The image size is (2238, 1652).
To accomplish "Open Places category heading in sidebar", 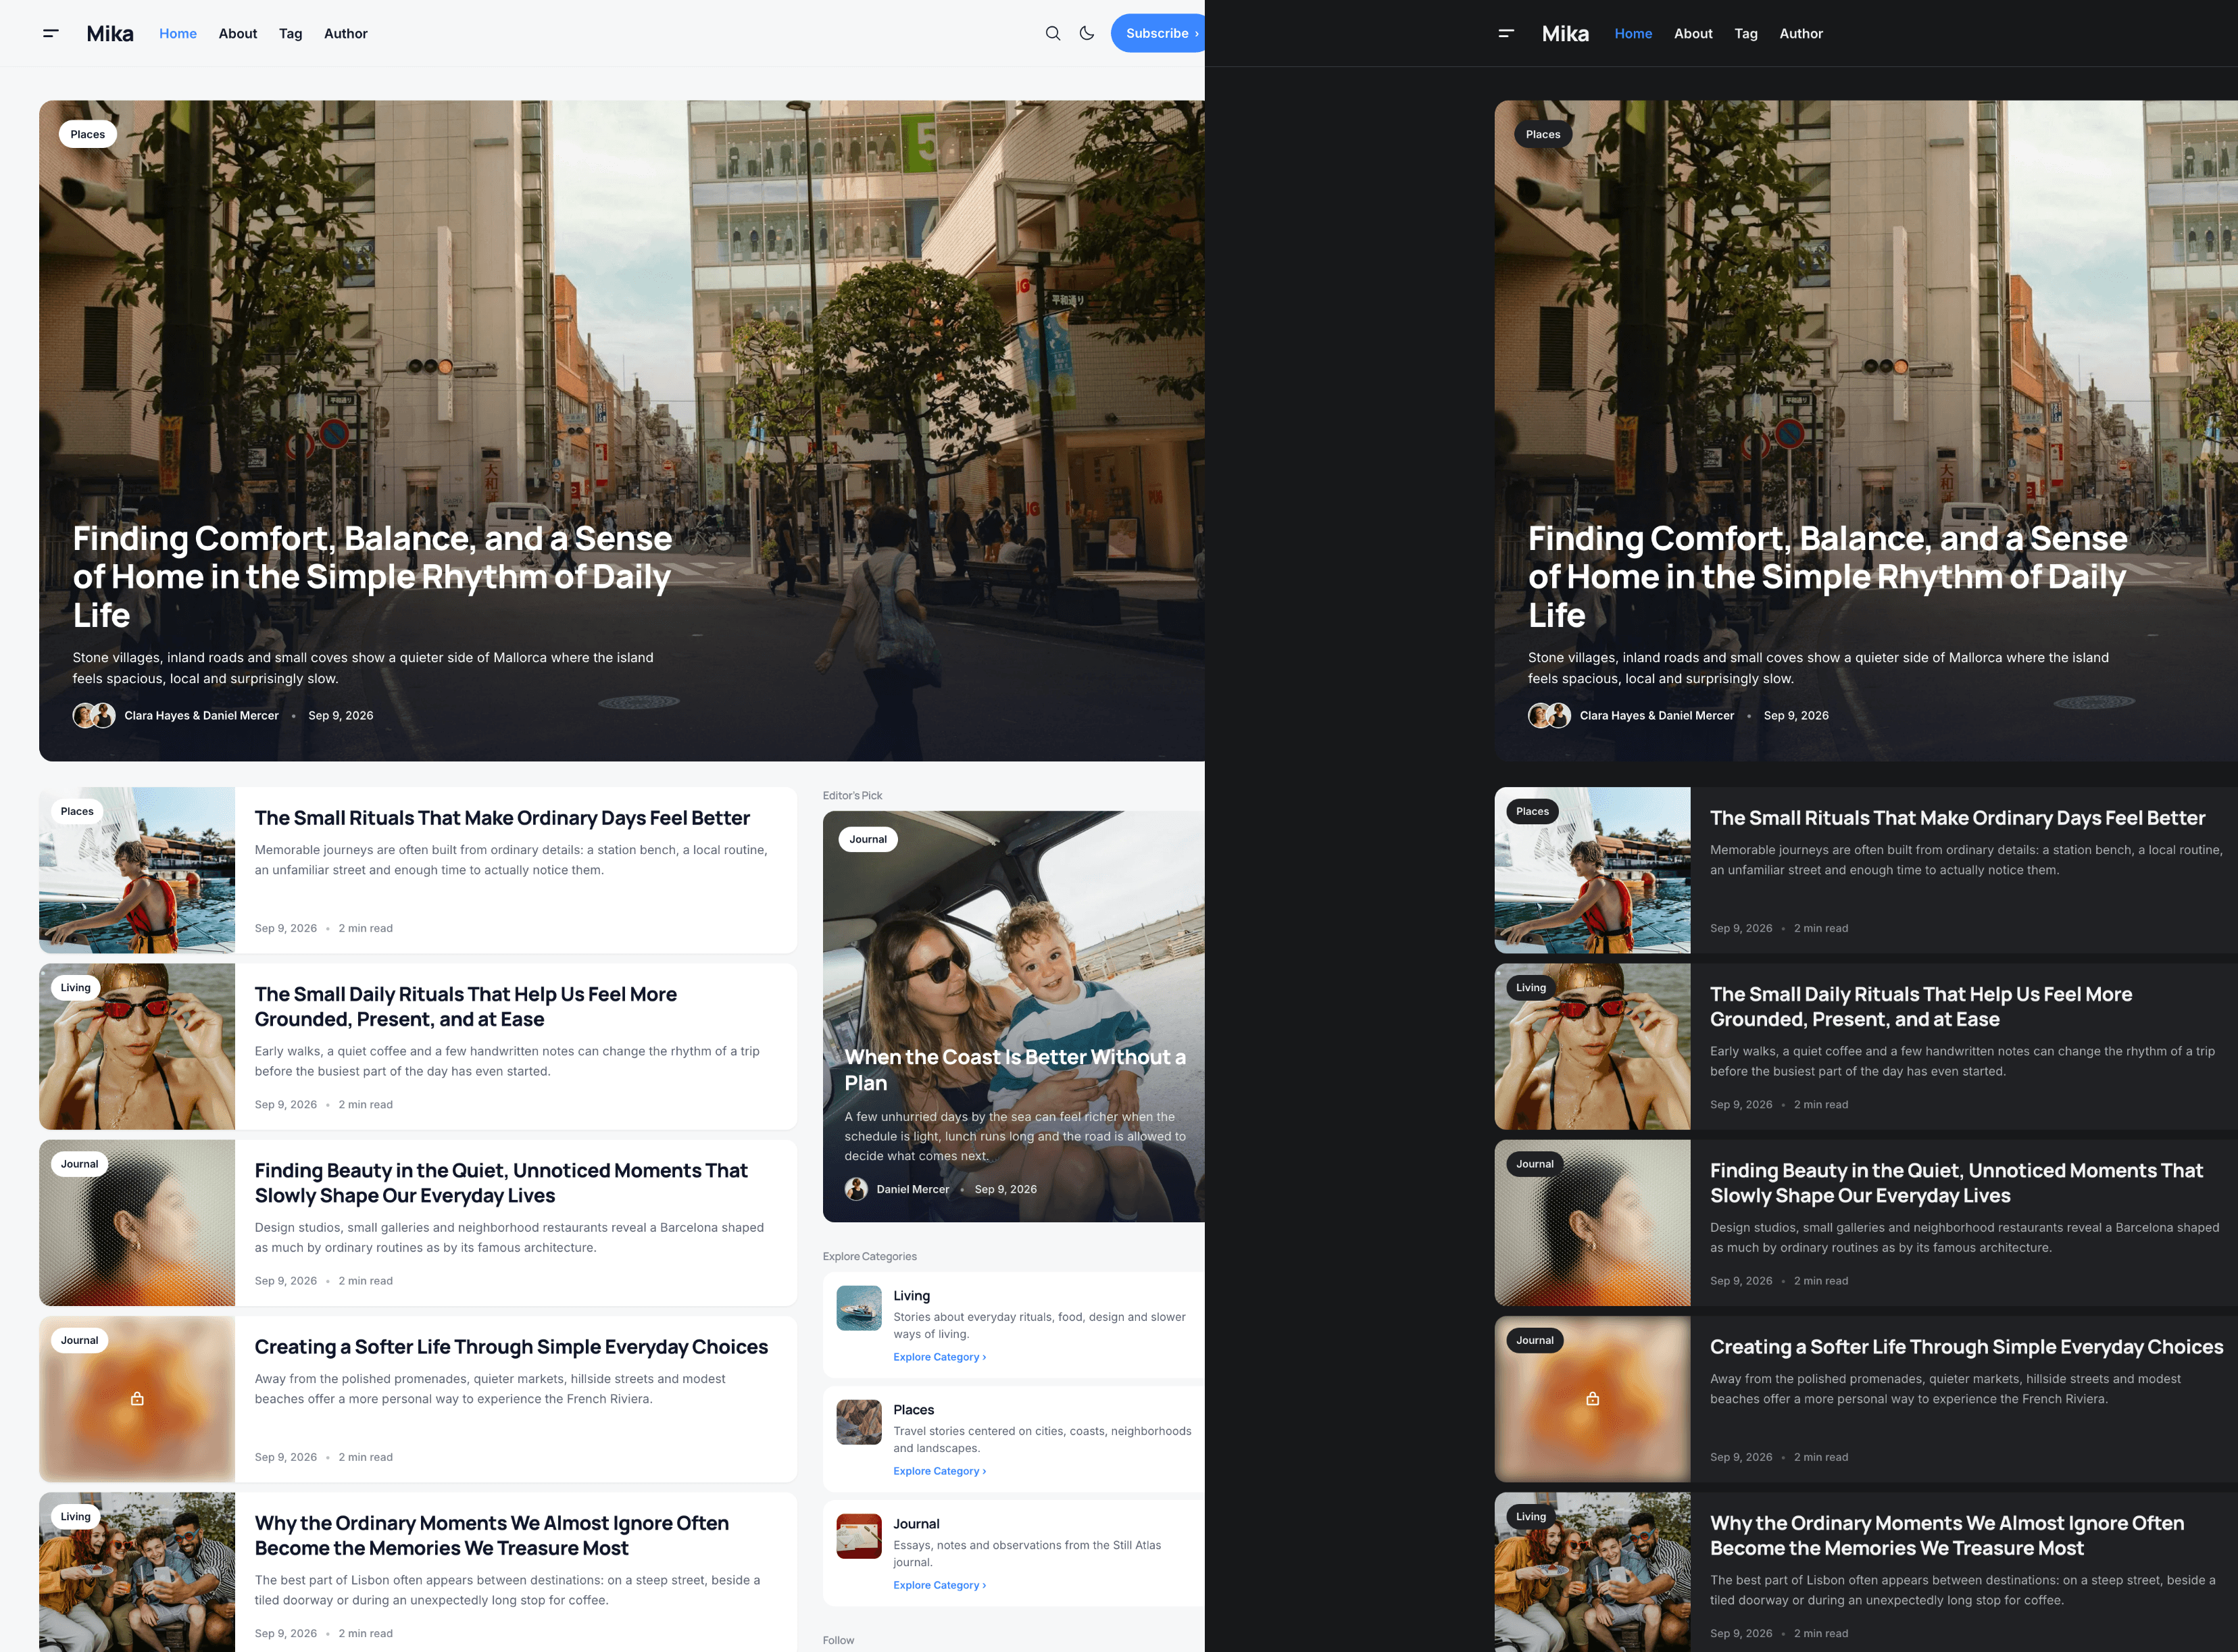I will pos(913,1409).
